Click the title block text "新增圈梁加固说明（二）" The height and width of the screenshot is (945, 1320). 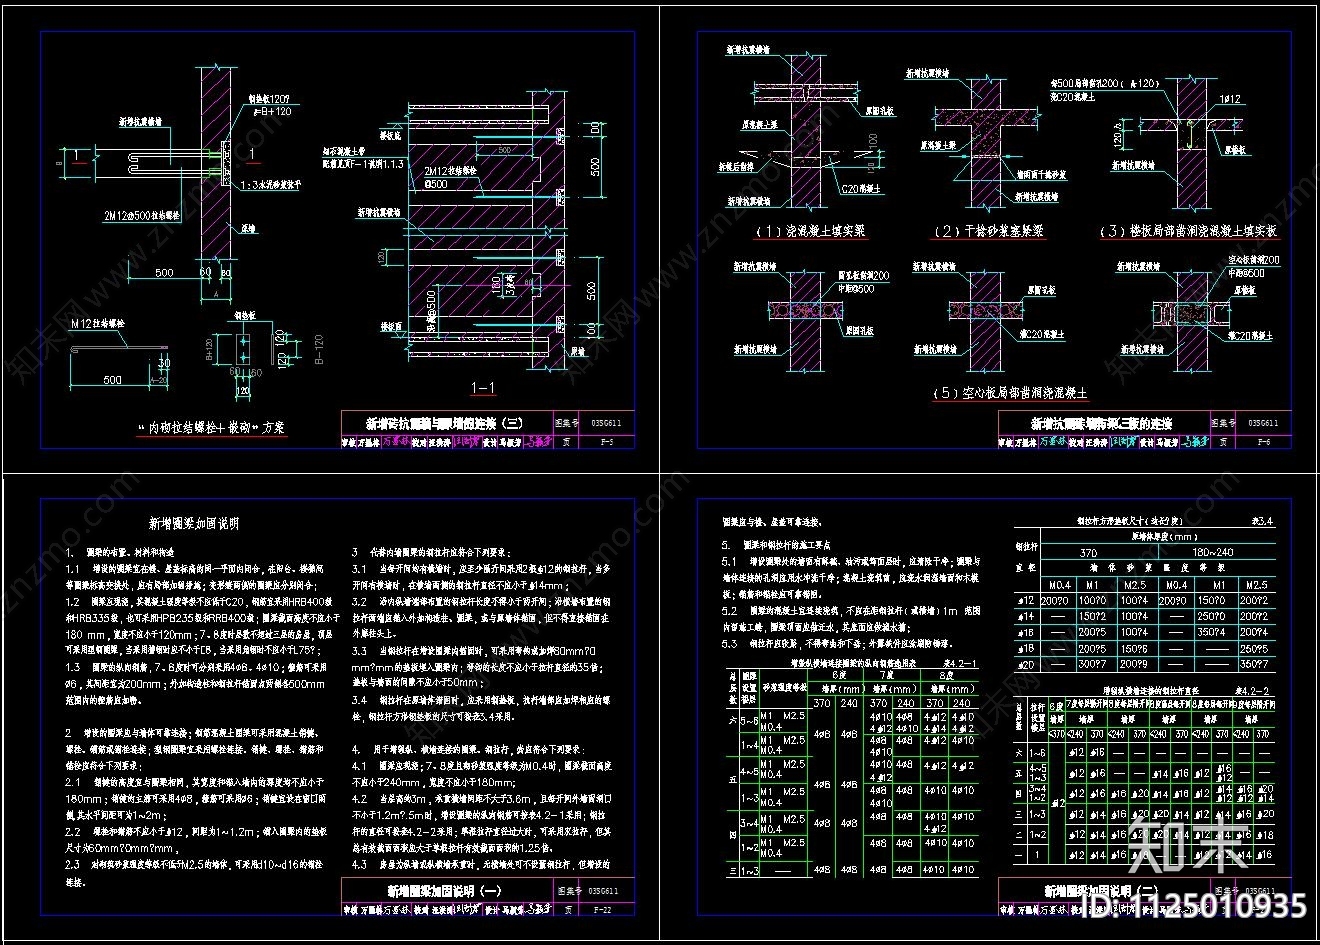pos(1101,890)
